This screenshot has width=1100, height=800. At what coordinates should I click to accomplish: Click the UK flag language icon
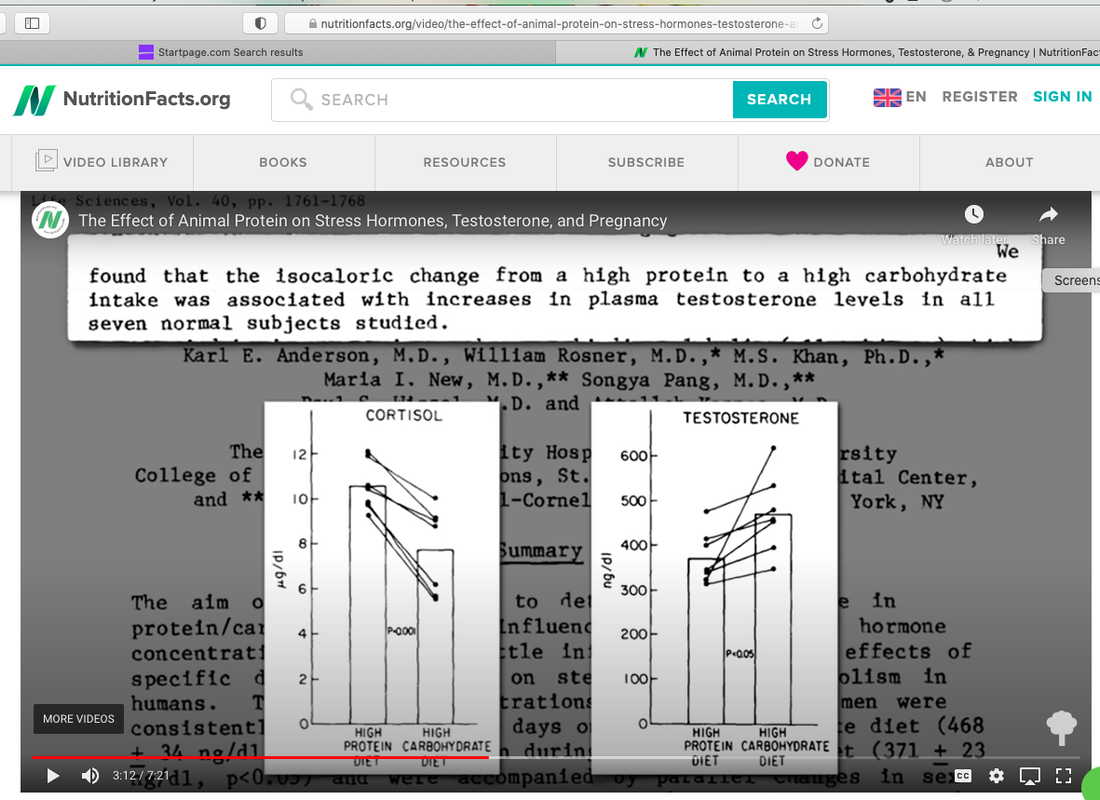(887, 97)
